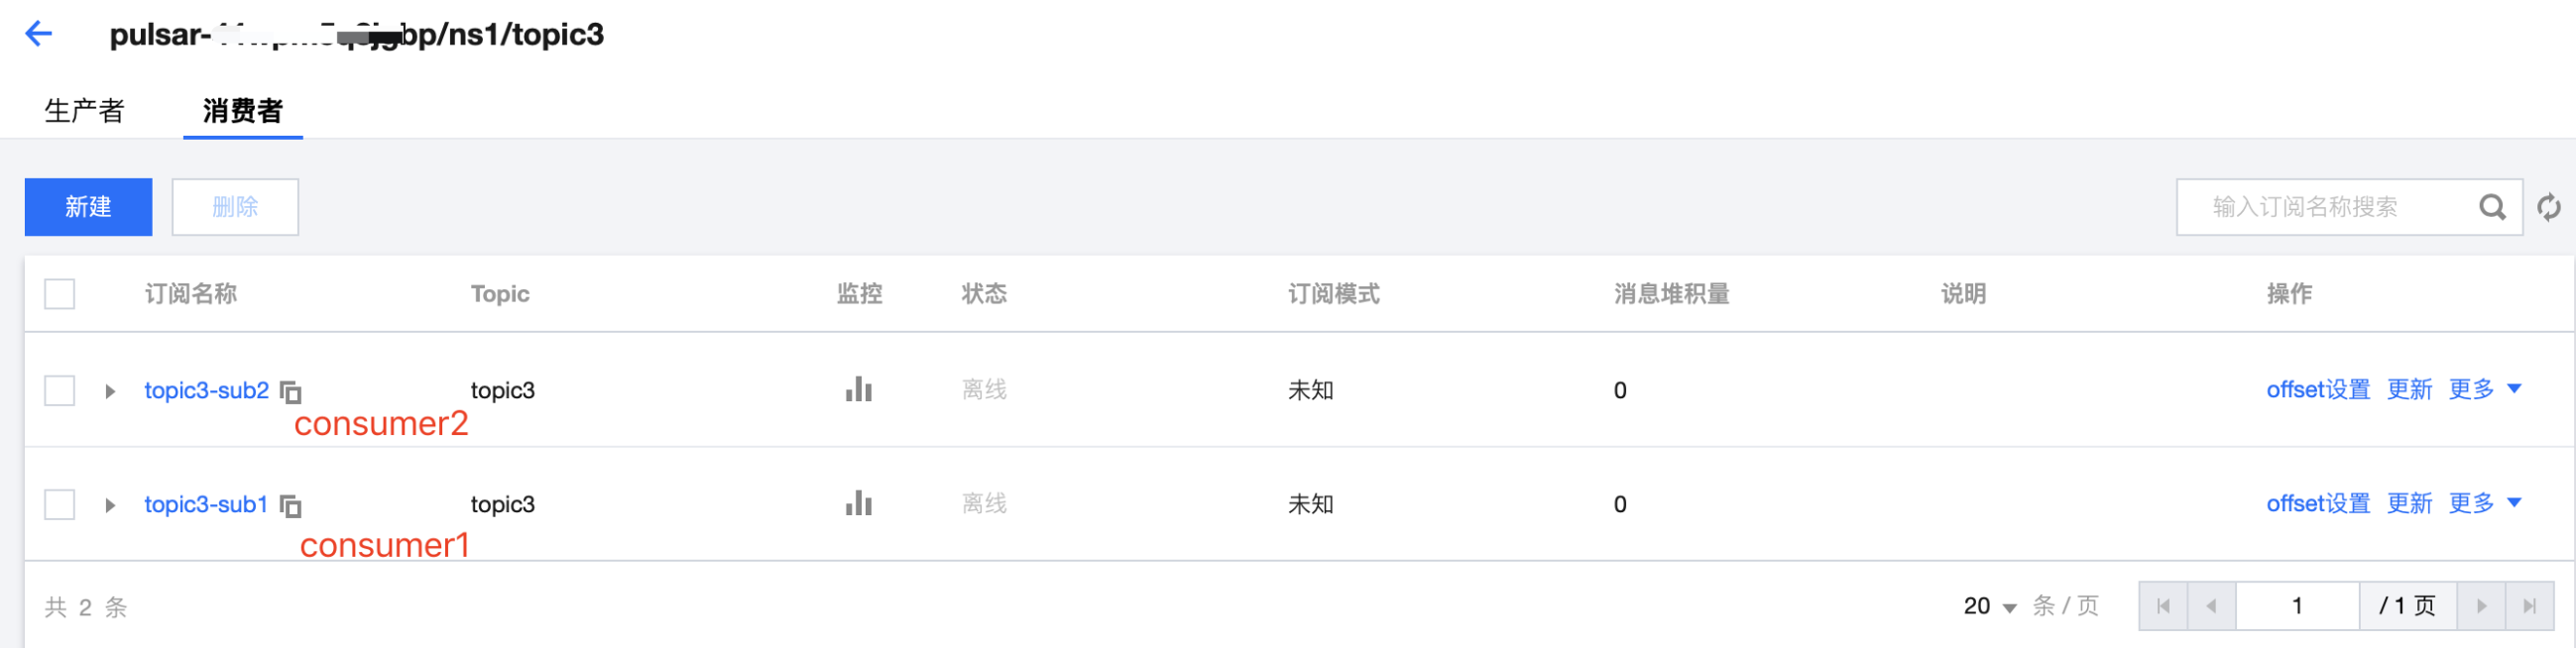Jump to the last page

pyautogui.click(x=2529, y=606)
